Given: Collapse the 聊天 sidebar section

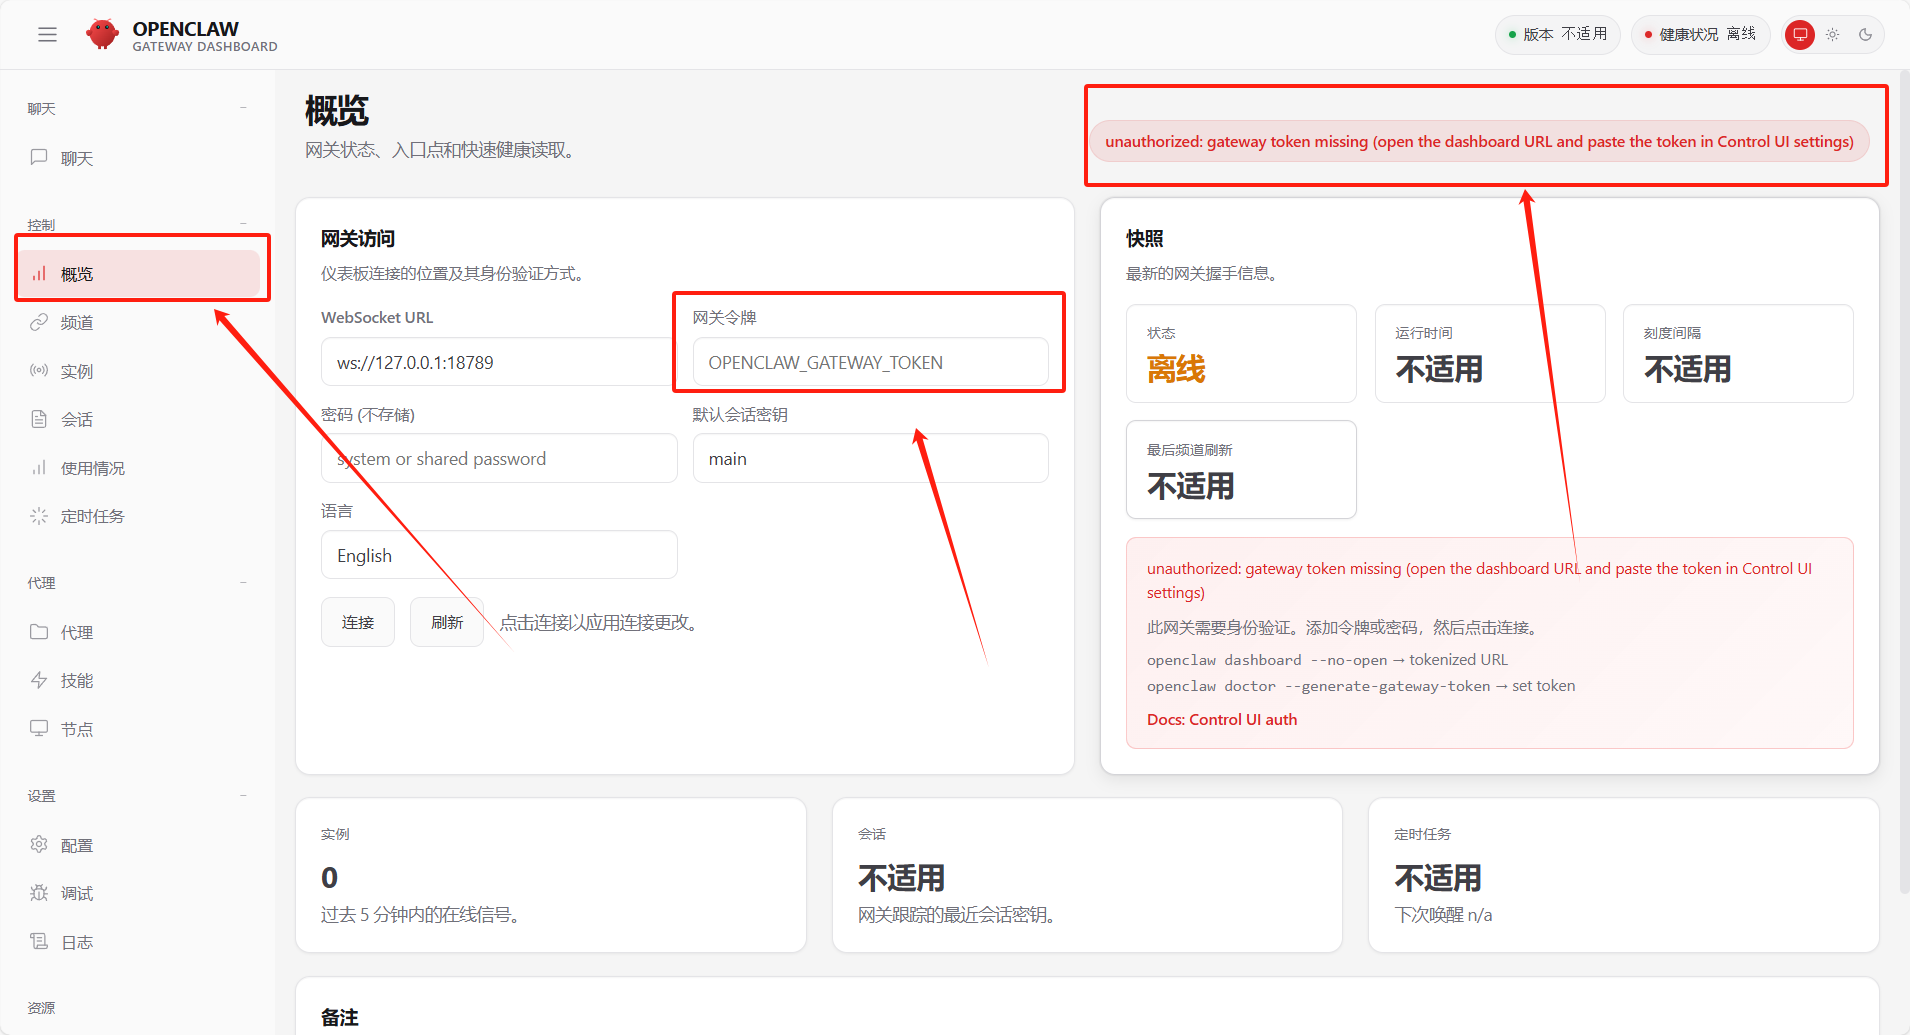Looking at the screenshot, I should point(243,106).
